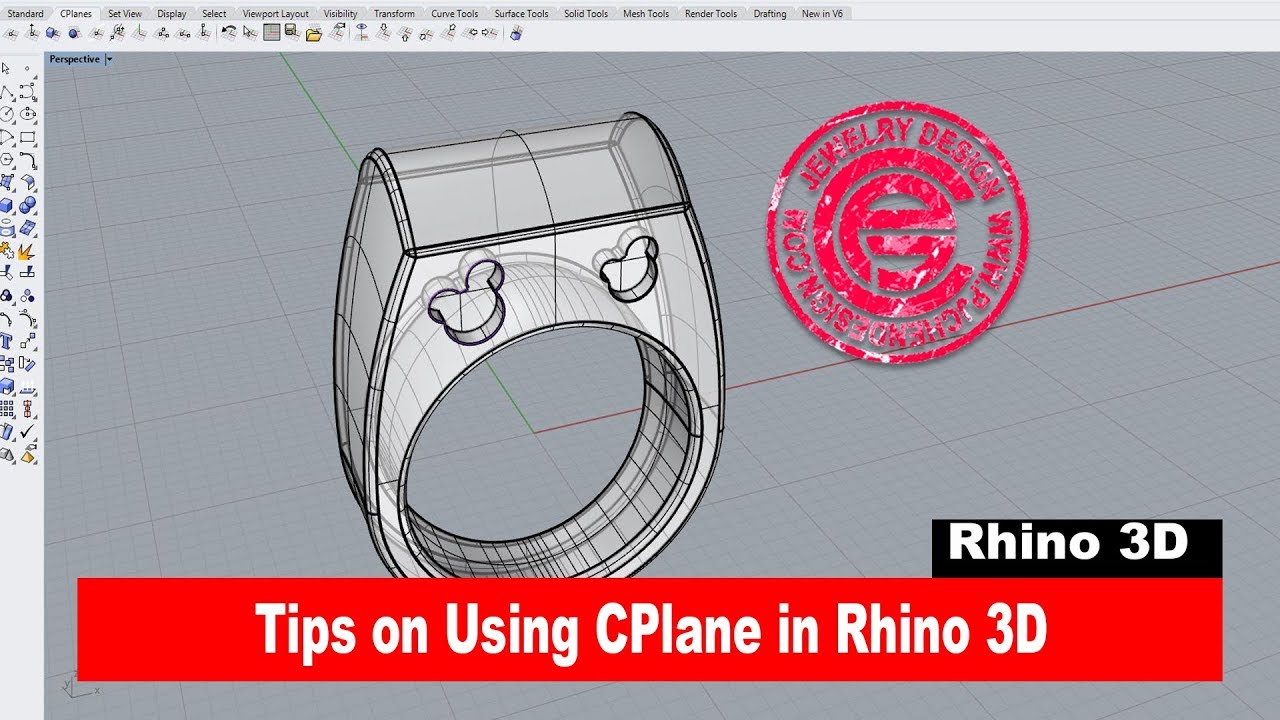The width and height of the screenshot is (1280, 720).
Task: Select the Point tool
Action: click(x=27, y=68)
